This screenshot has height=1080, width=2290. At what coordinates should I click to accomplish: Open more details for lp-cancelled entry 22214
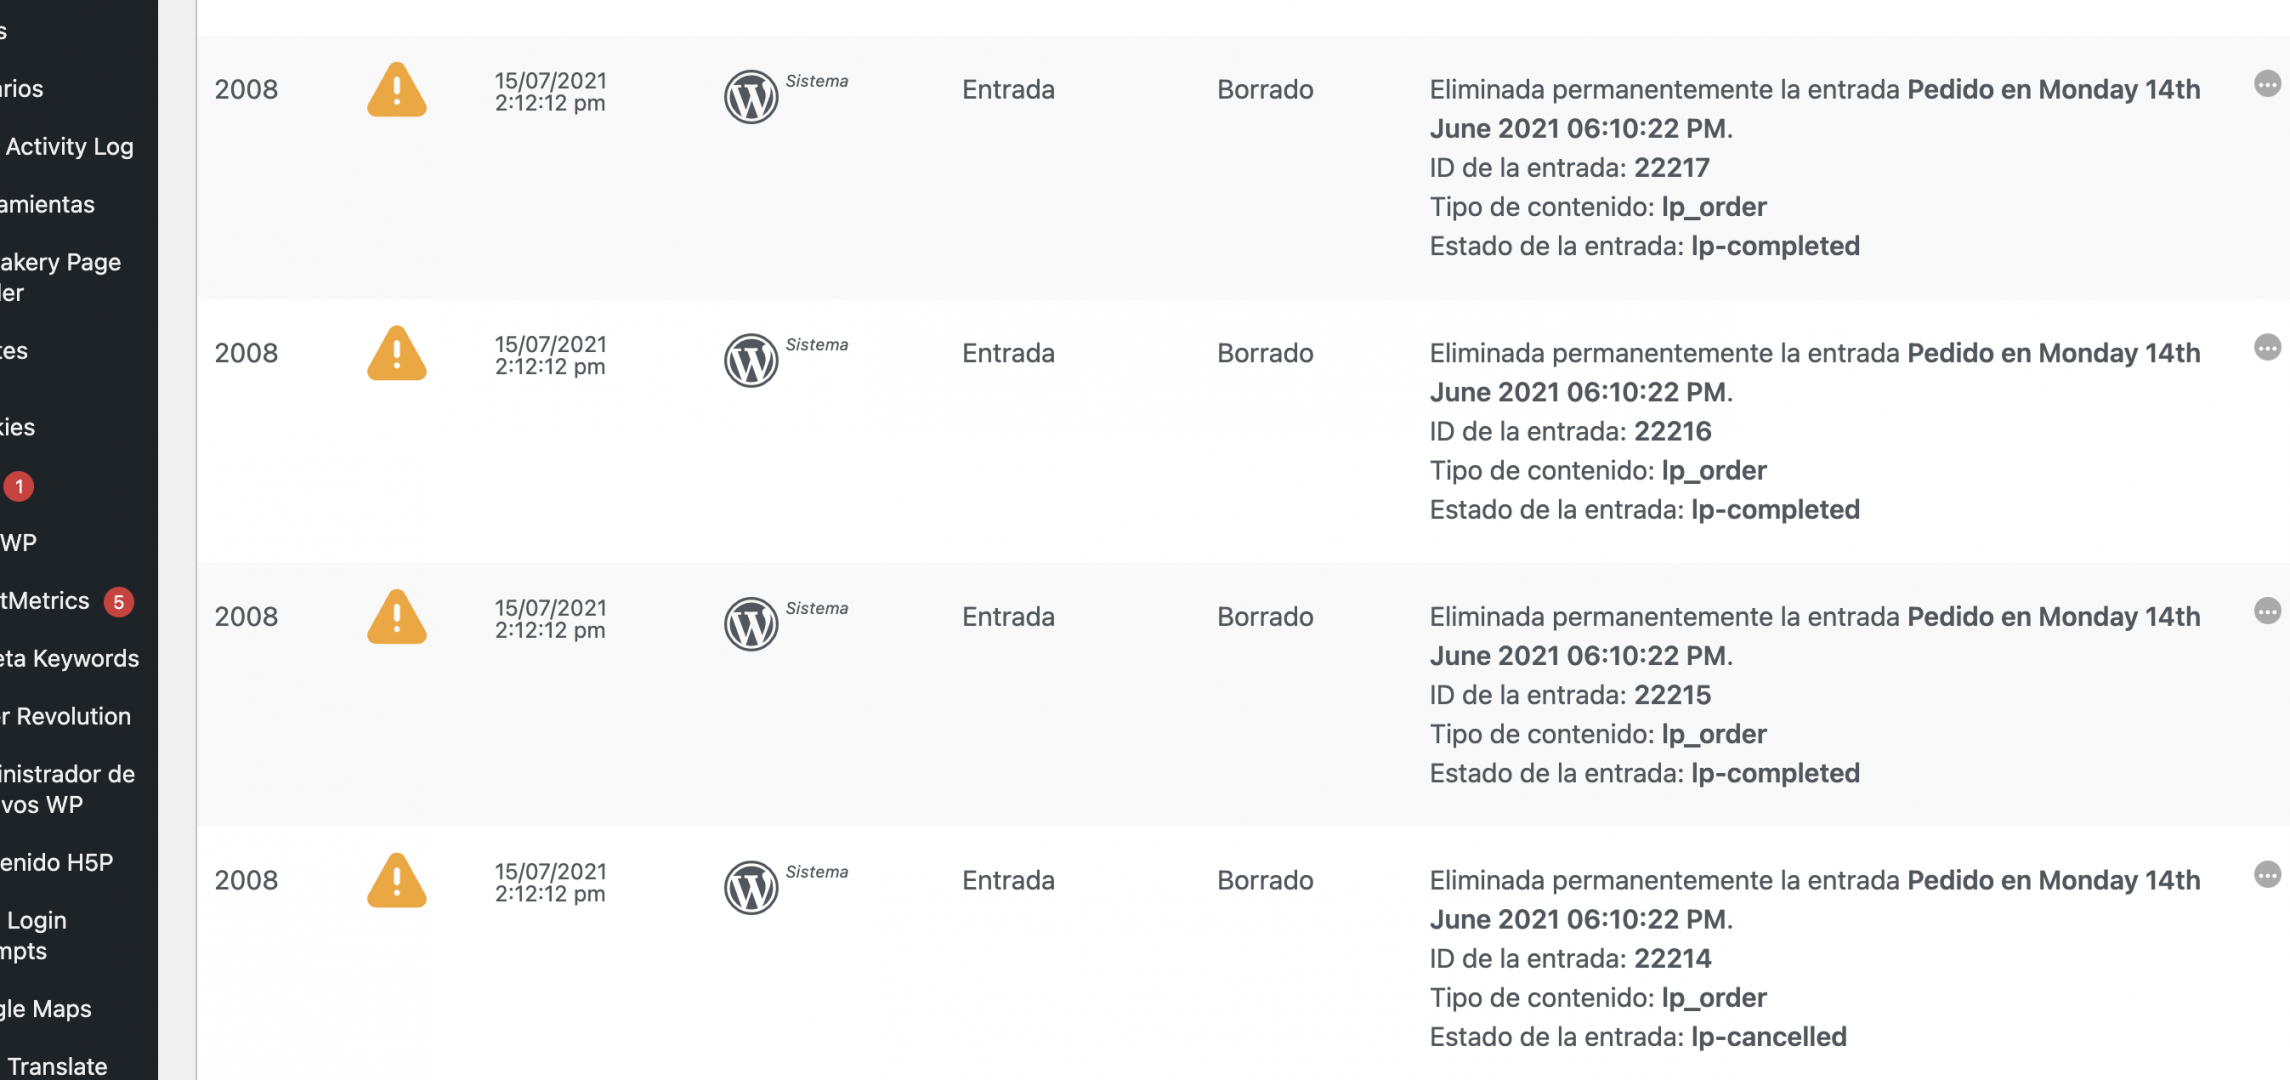[2267, 875]
